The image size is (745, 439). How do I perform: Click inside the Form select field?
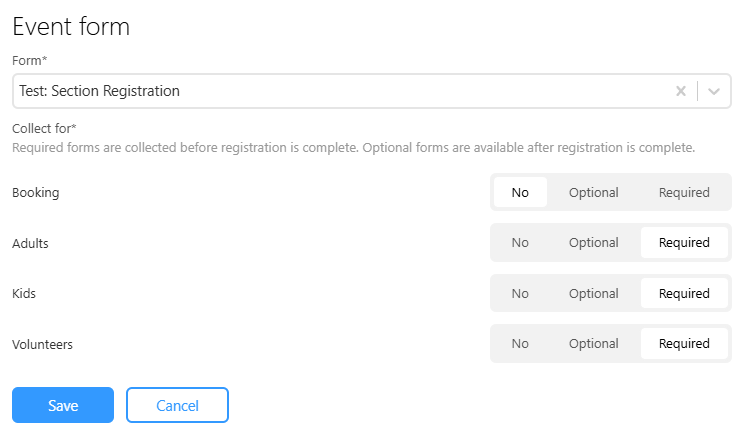372,91
